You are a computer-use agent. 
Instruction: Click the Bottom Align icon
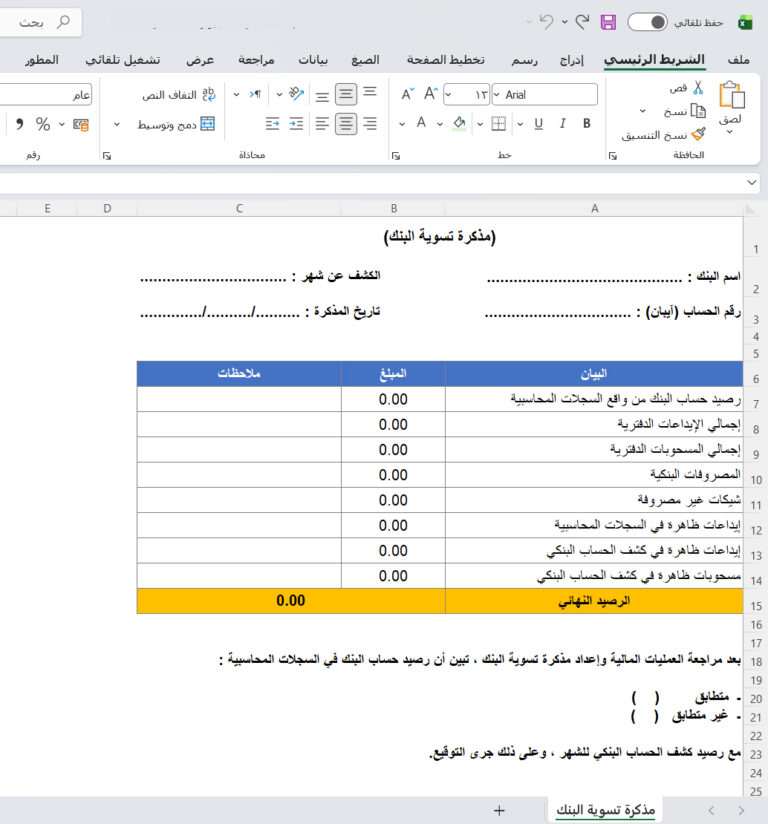[x=322, y=96]
